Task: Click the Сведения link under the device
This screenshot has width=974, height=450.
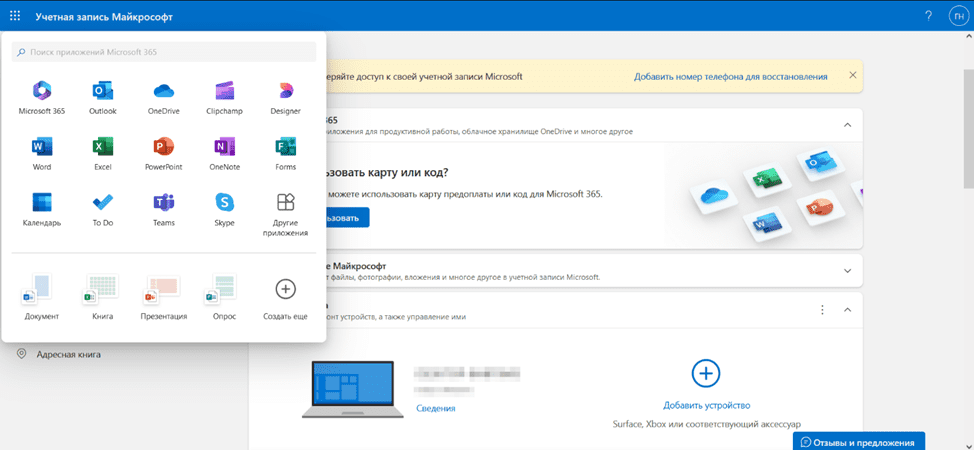Action: [436, 408]
